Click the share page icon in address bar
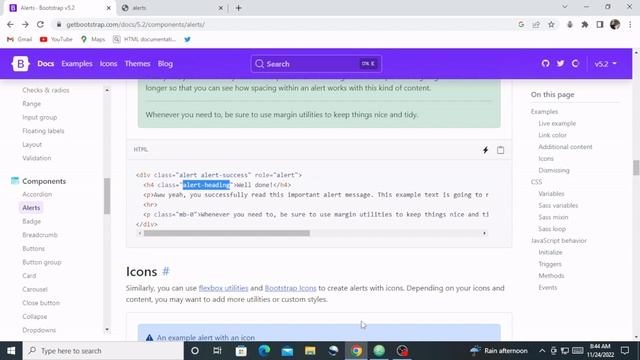 536,24
